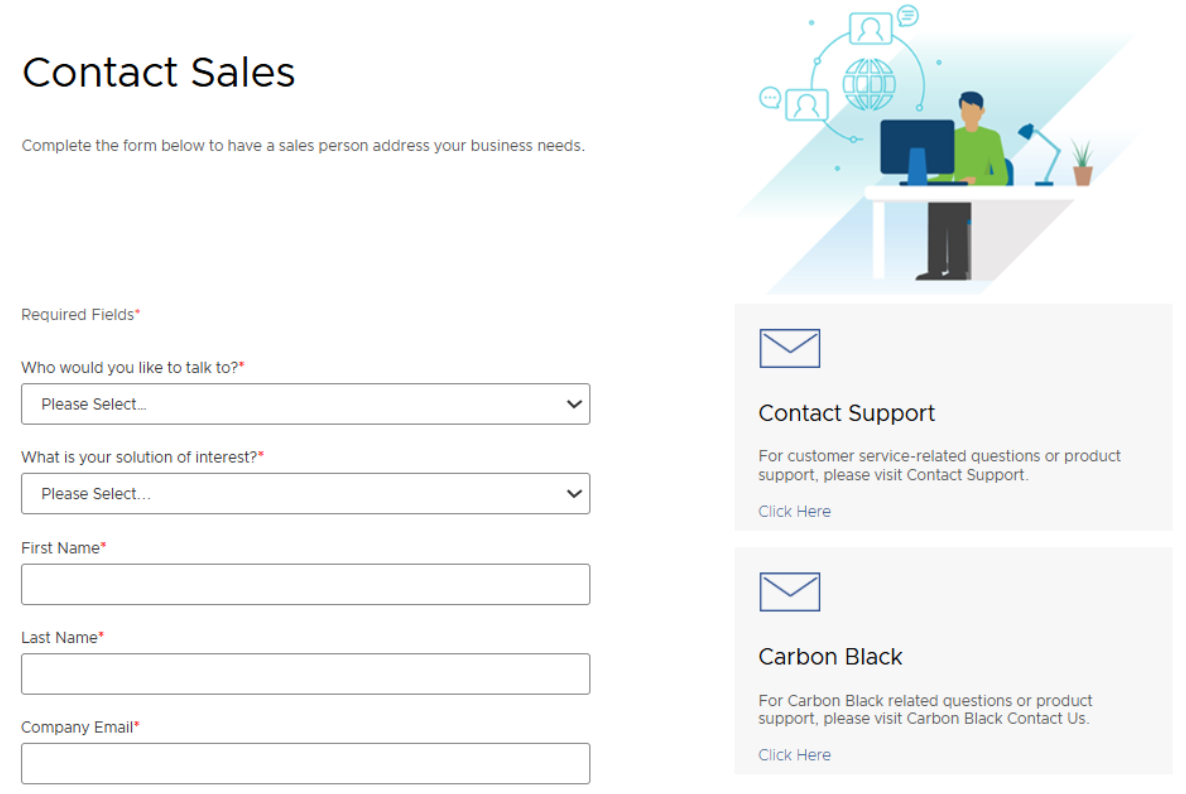Image resolution: width=1186 pixels, height=794 pixels.
Task: Click the globe icon in the illustration
Action: pos(868,84)
